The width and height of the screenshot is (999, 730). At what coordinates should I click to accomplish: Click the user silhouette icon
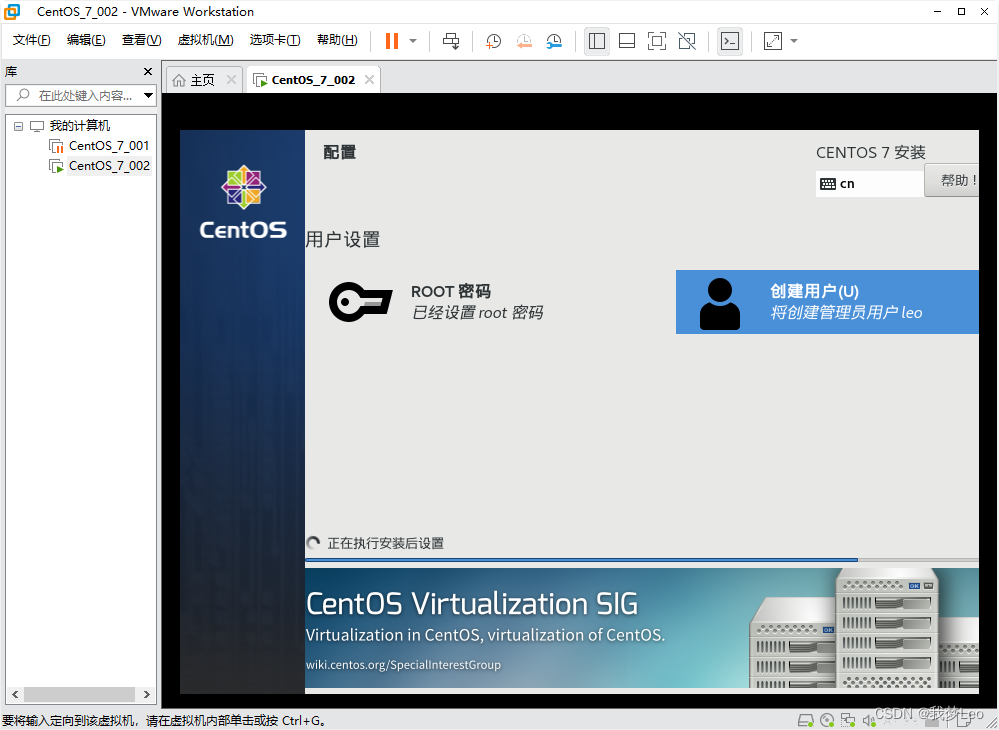pyautogui.click(x=720, y=304)
